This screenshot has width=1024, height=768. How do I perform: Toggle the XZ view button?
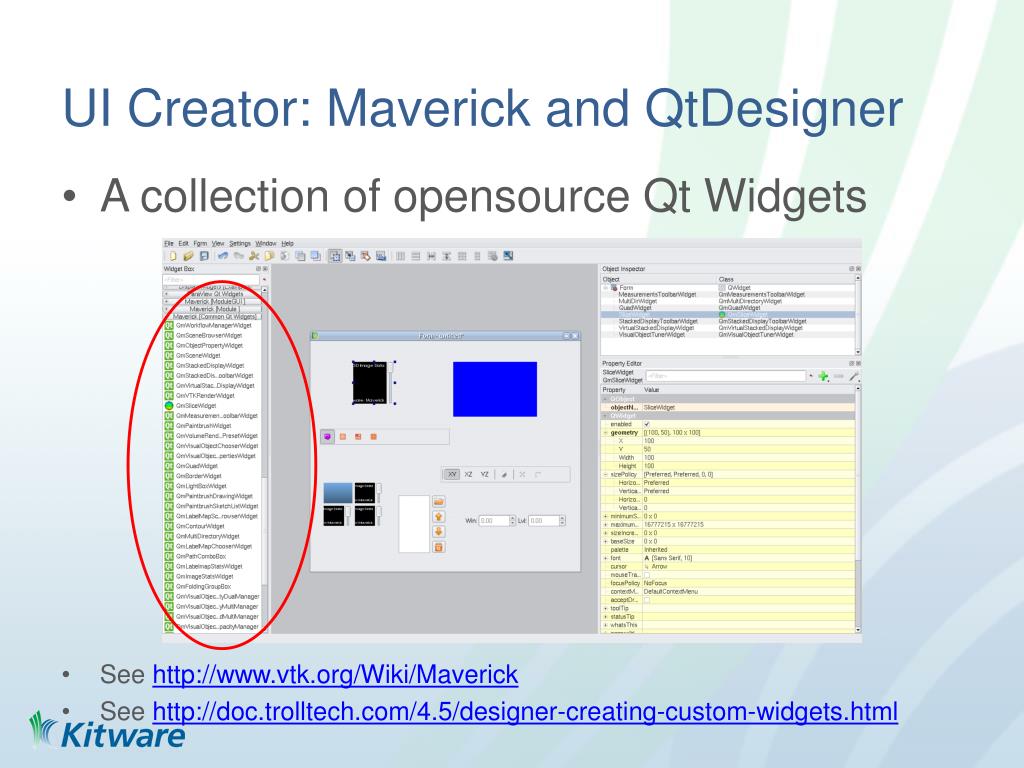pyautogui.click(x=468, y=474)
